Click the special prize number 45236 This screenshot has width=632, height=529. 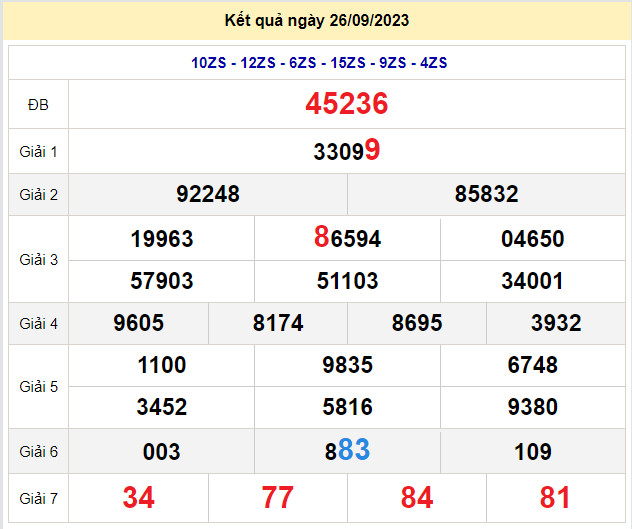(347, 104)
